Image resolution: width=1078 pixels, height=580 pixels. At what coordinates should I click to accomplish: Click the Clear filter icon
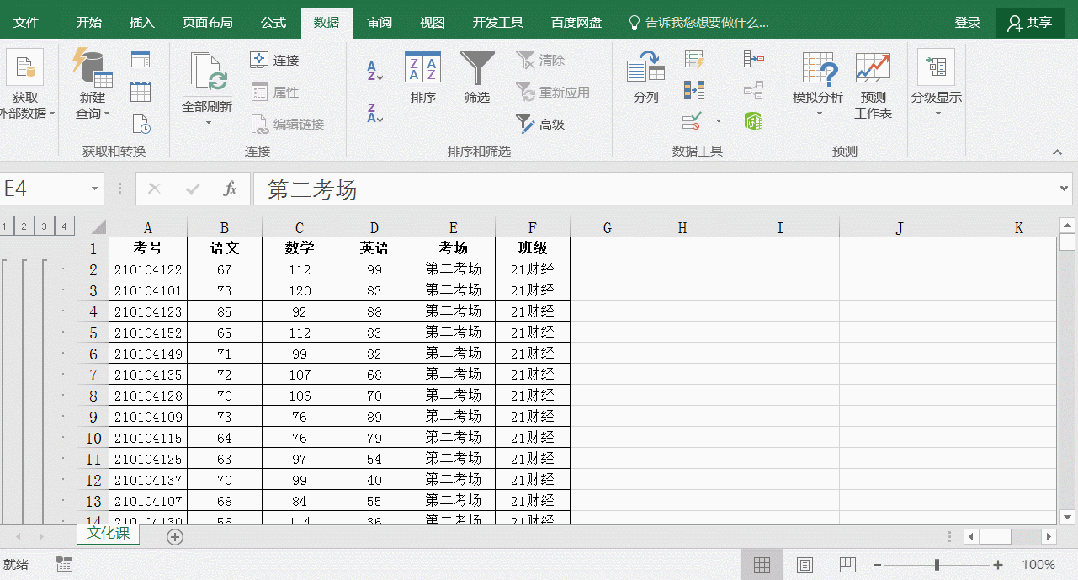pos(525,60)
